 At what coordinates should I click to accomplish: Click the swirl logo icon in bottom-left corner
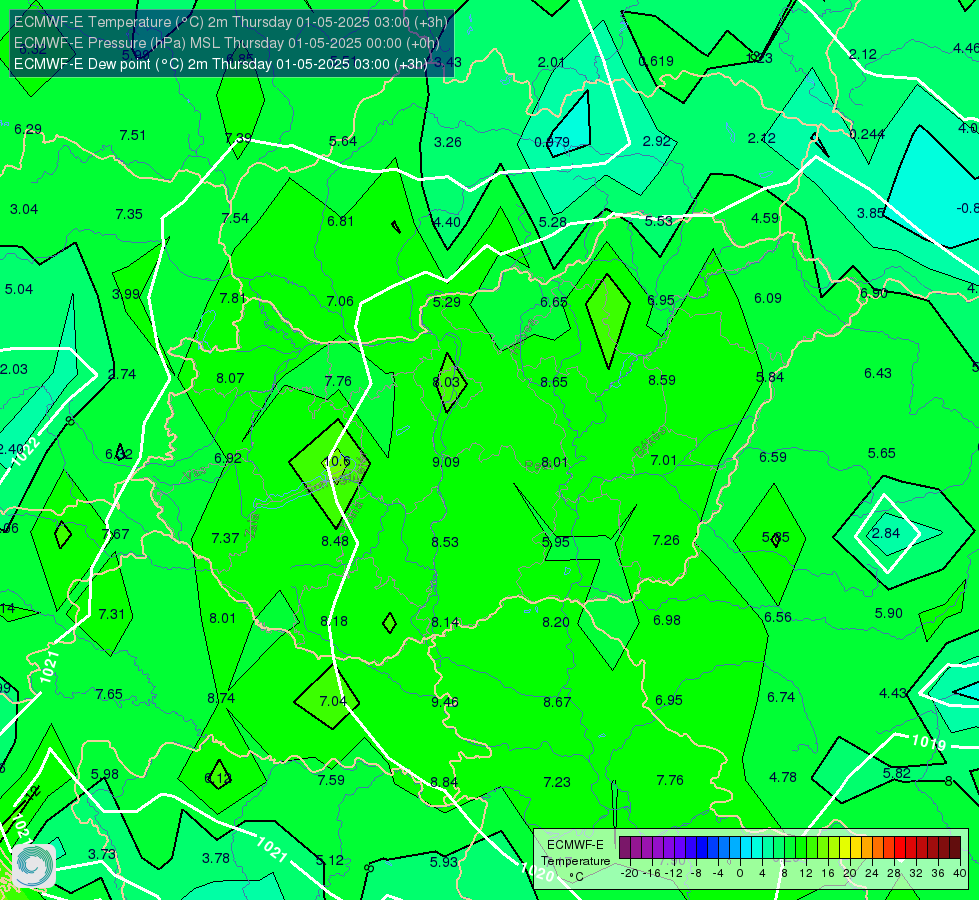(34, 865)
